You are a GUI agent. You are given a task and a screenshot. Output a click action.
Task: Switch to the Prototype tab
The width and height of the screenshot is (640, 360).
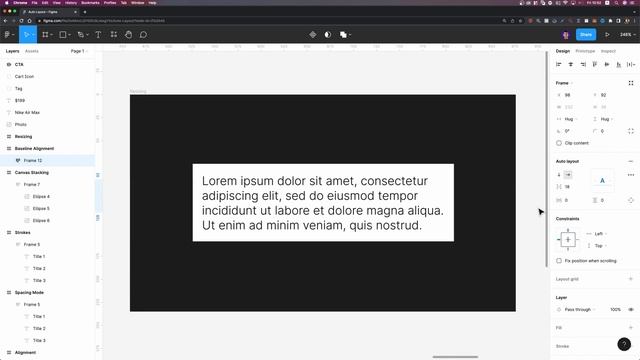point(585,51)
